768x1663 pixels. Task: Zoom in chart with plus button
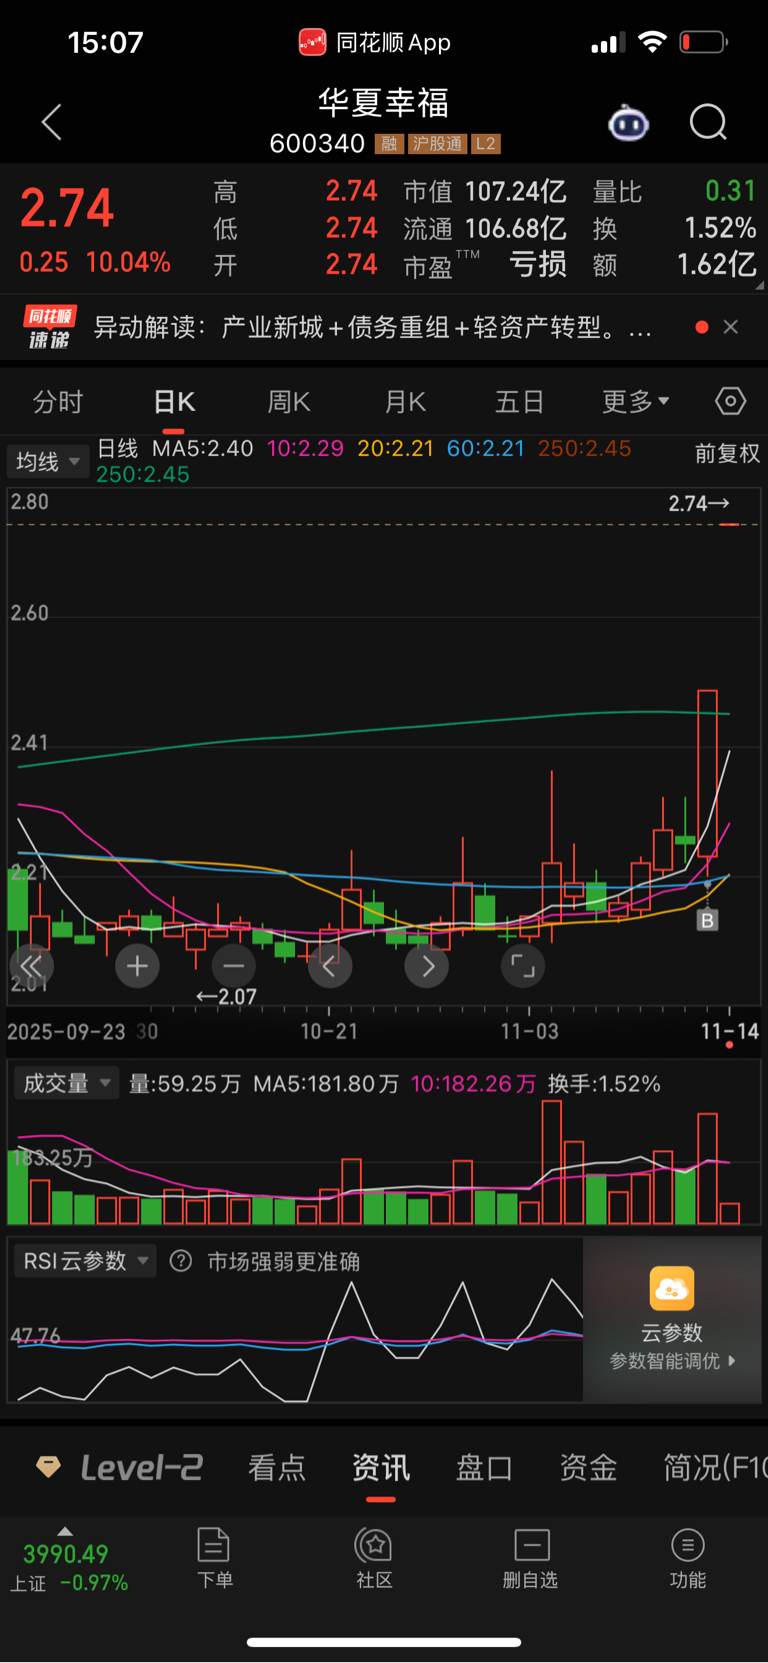(137, 966)
